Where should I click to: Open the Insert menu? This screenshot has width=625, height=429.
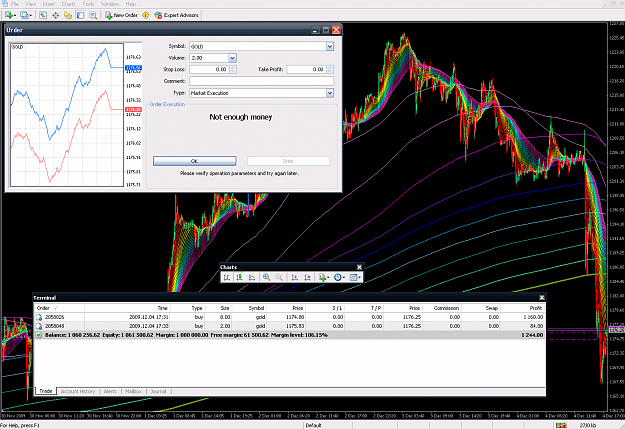(x=49, y=4)
